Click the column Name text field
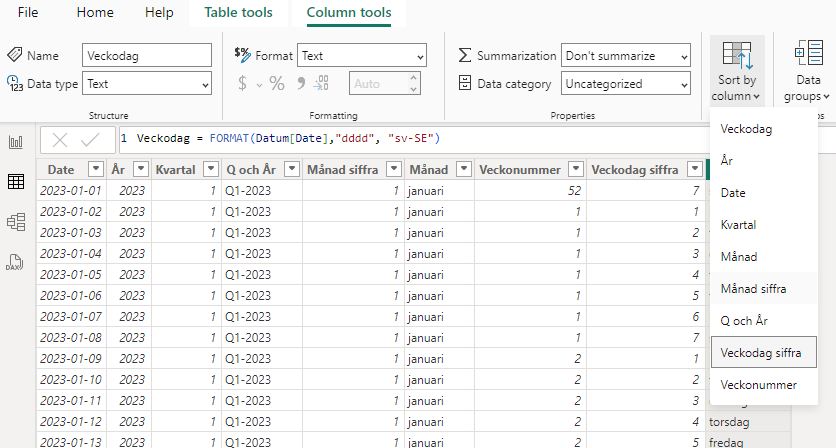This screenshot has height=448, width=836. pos(147,56)
